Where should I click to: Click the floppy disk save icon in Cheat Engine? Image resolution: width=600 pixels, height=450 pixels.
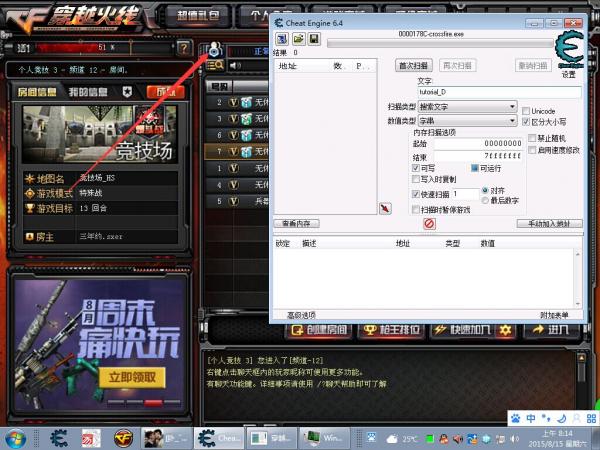tap(314, 39)
